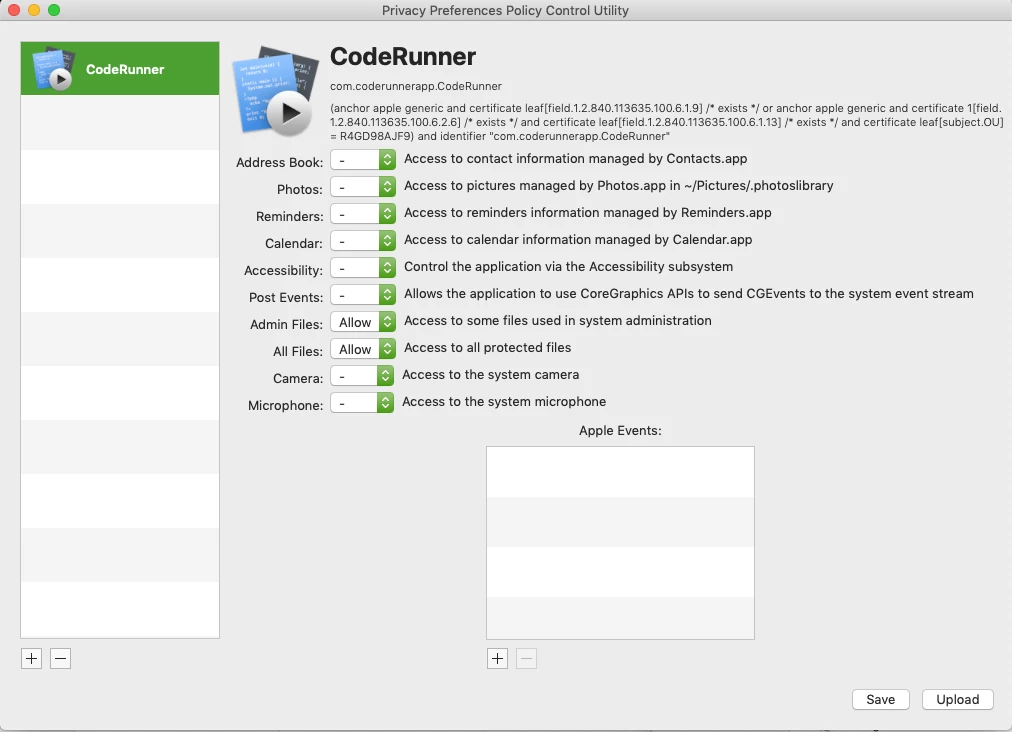Click the yellow minimize window button

(34, 10)
